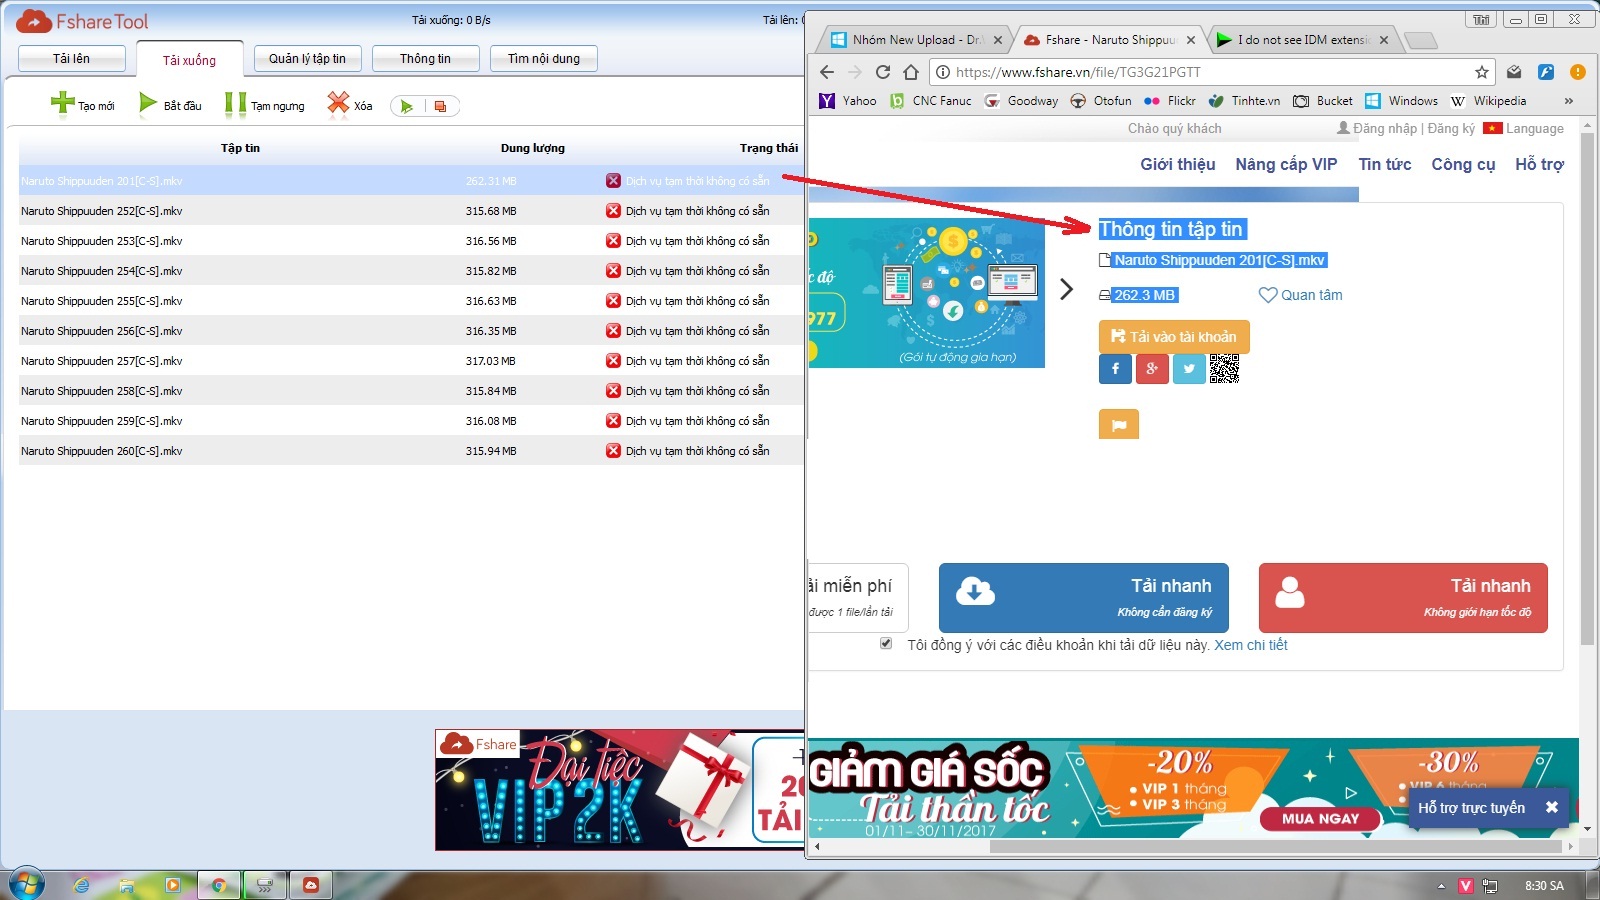1600x900 pixels.
Task: Click 'Đăng nhập' link on Fshare site
Action: pyautogui.click(x=1385, y=128)
